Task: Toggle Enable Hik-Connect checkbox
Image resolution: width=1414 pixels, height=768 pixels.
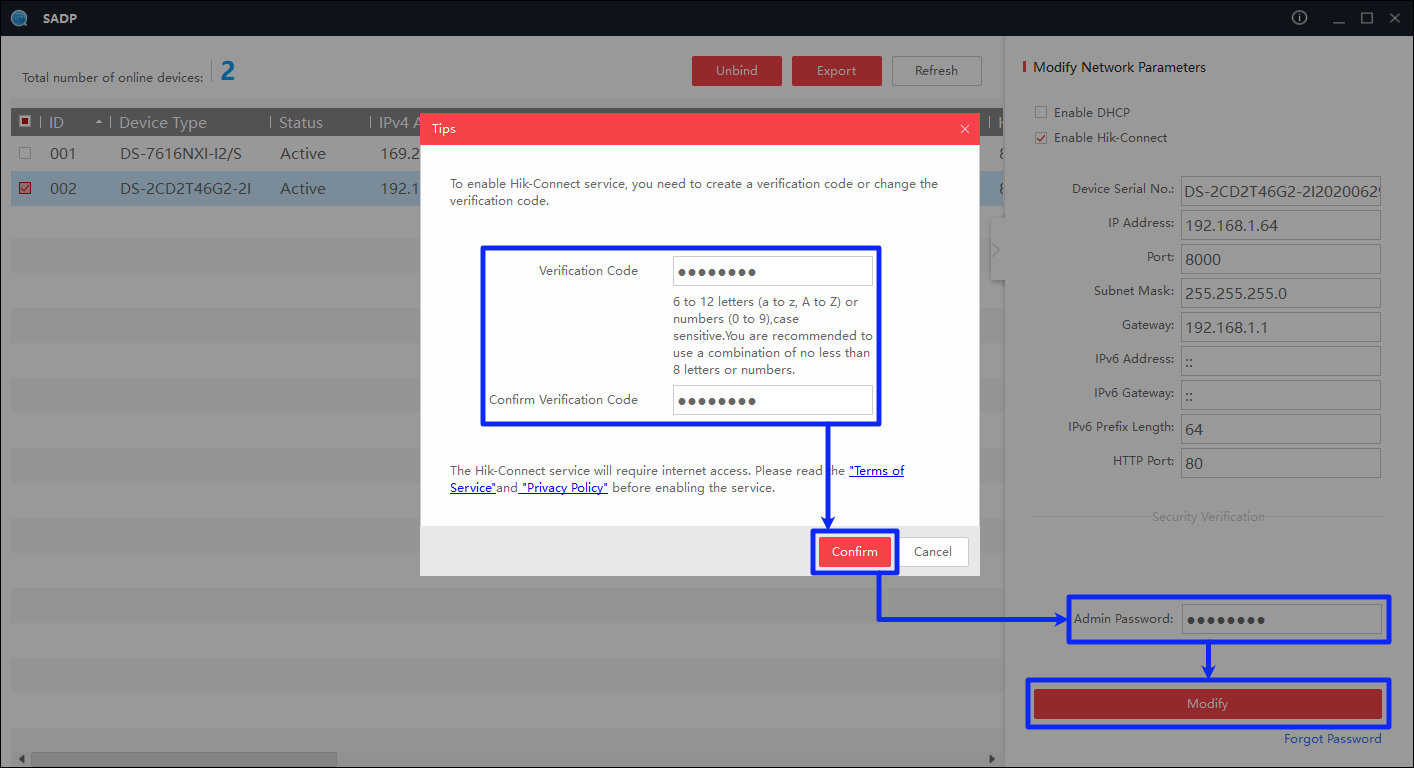Action: 1041,138
